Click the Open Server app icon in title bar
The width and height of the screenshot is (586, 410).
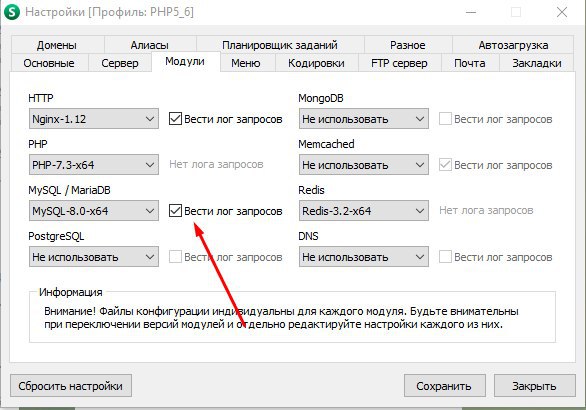point(12,12)
